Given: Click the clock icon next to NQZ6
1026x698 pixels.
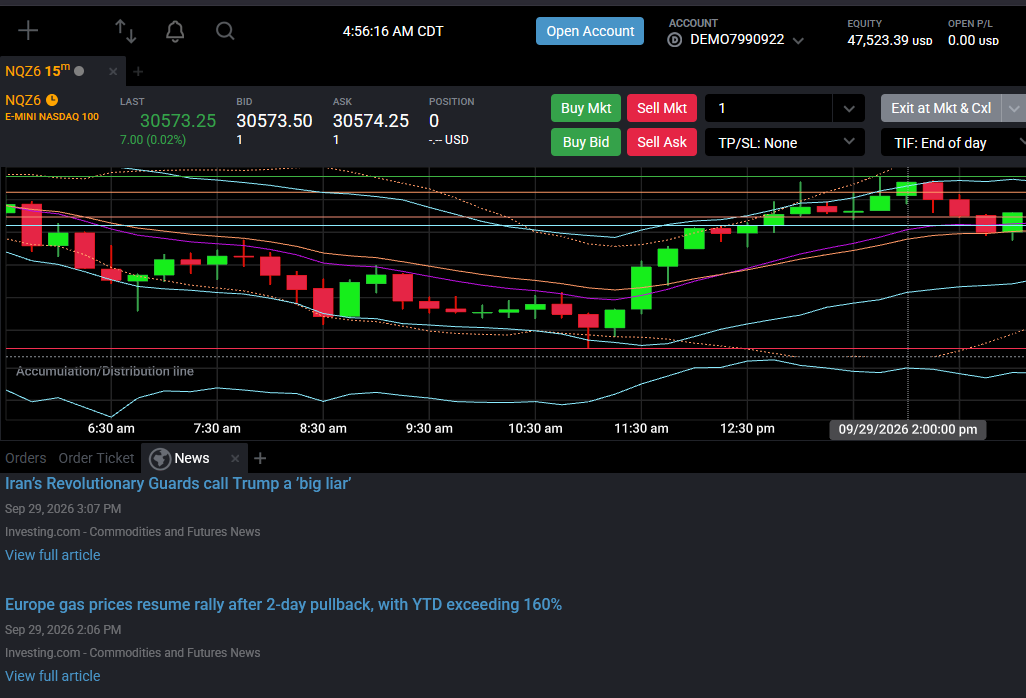Looking at the screenshot, I should [52, 100].
